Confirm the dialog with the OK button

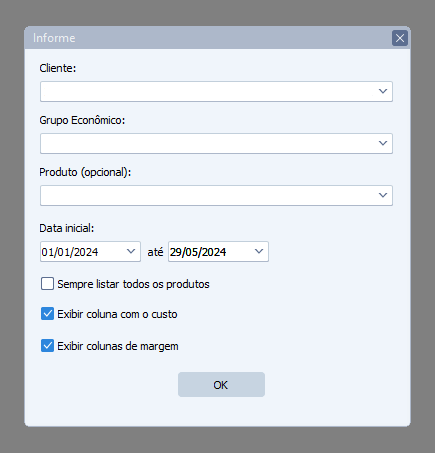coord(221,385)
